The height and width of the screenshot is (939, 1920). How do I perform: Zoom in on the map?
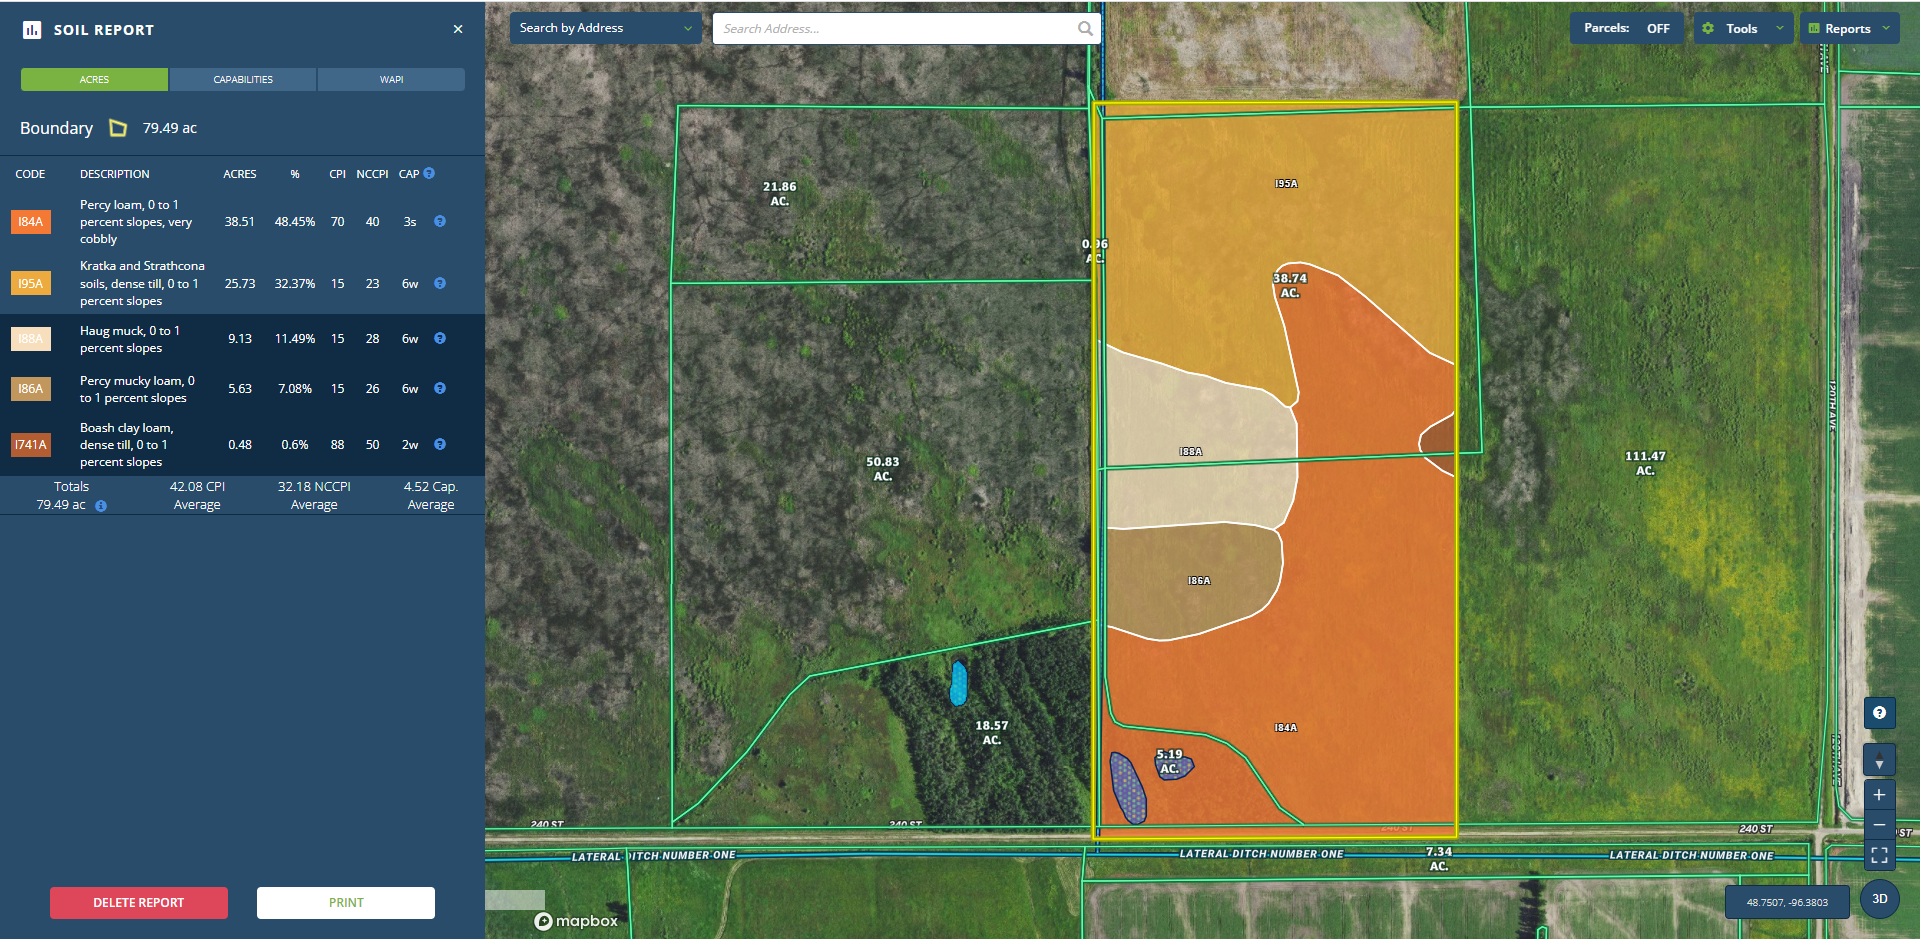pyautogui.click(x=1879, y=795)
